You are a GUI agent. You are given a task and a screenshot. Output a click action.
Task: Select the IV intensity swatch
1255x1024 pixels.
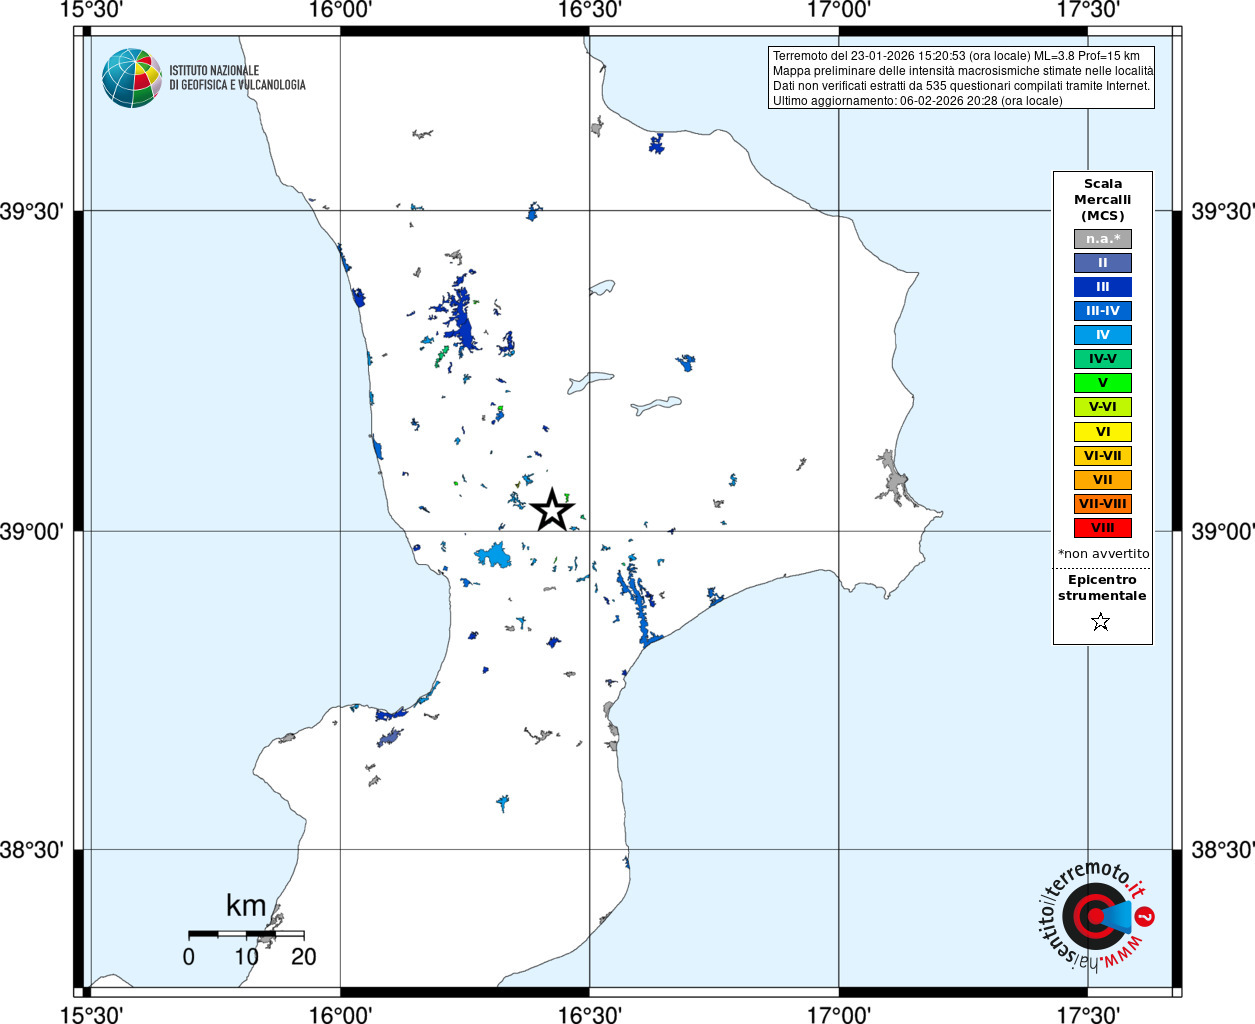point(1103,335)
